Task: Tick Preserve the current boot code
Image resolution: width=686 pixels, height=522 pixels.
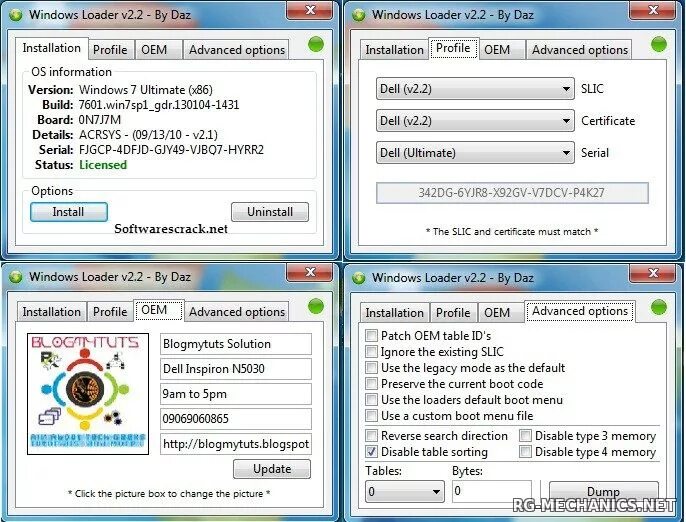Action: [x=371, y=384]
